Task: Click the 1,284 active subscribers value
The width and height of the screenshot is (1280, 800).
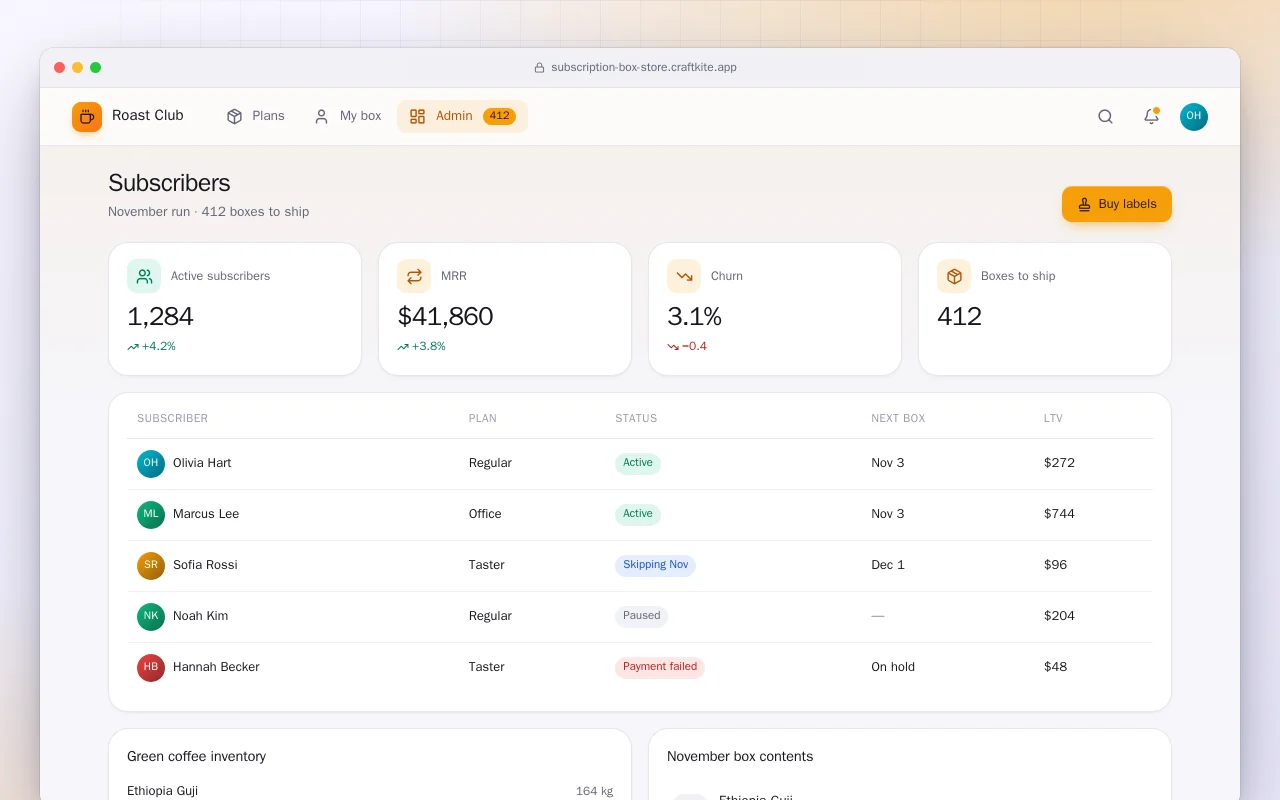Action: (x=160, y=317)
